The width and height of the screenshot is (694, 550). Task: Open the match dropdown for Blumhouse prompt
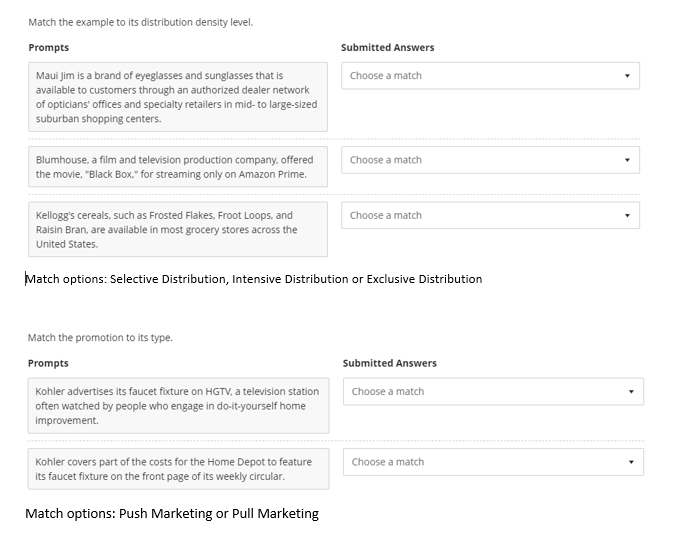[489, 160]
